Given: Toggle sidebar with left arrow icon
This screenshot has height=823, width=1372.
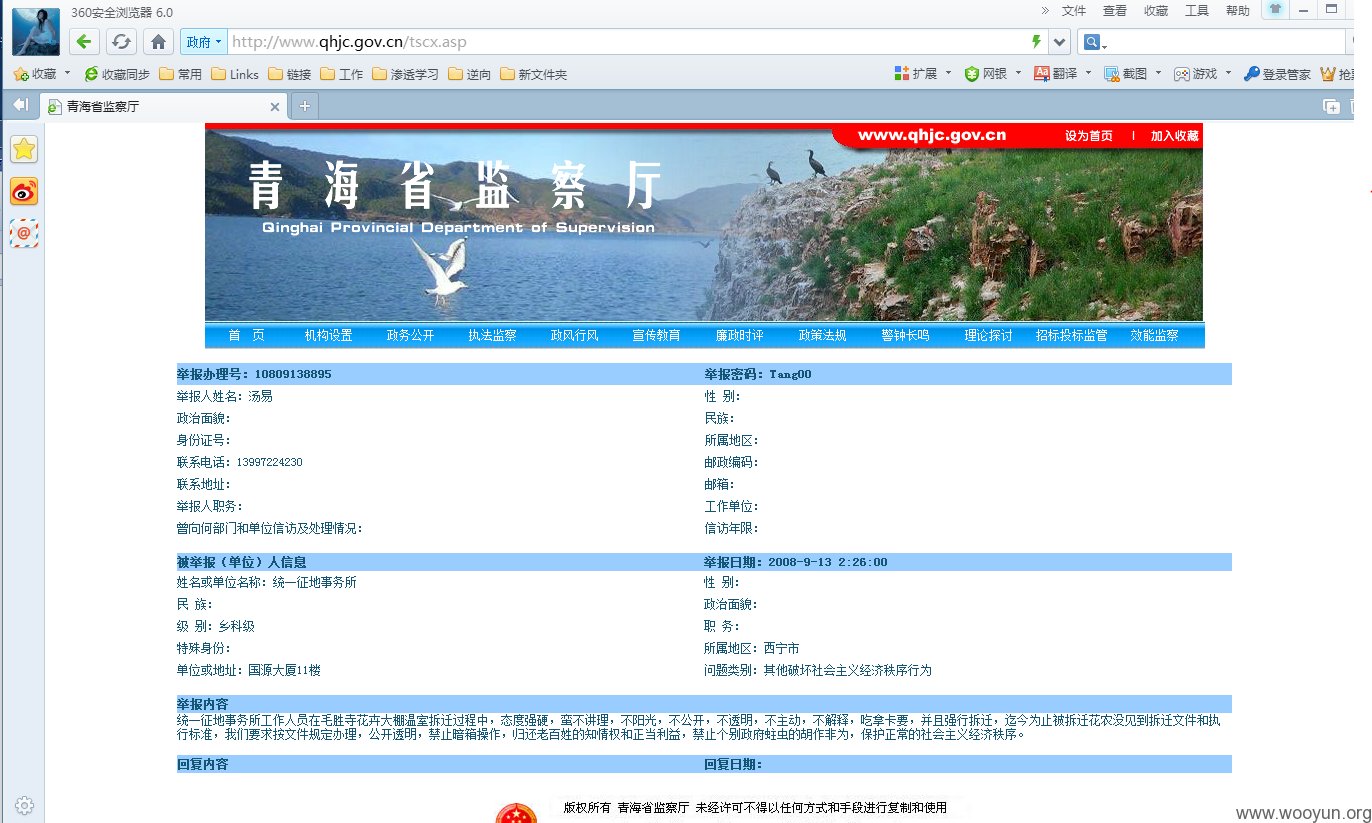Looking at the screenshot, I should tap(19, 105).
